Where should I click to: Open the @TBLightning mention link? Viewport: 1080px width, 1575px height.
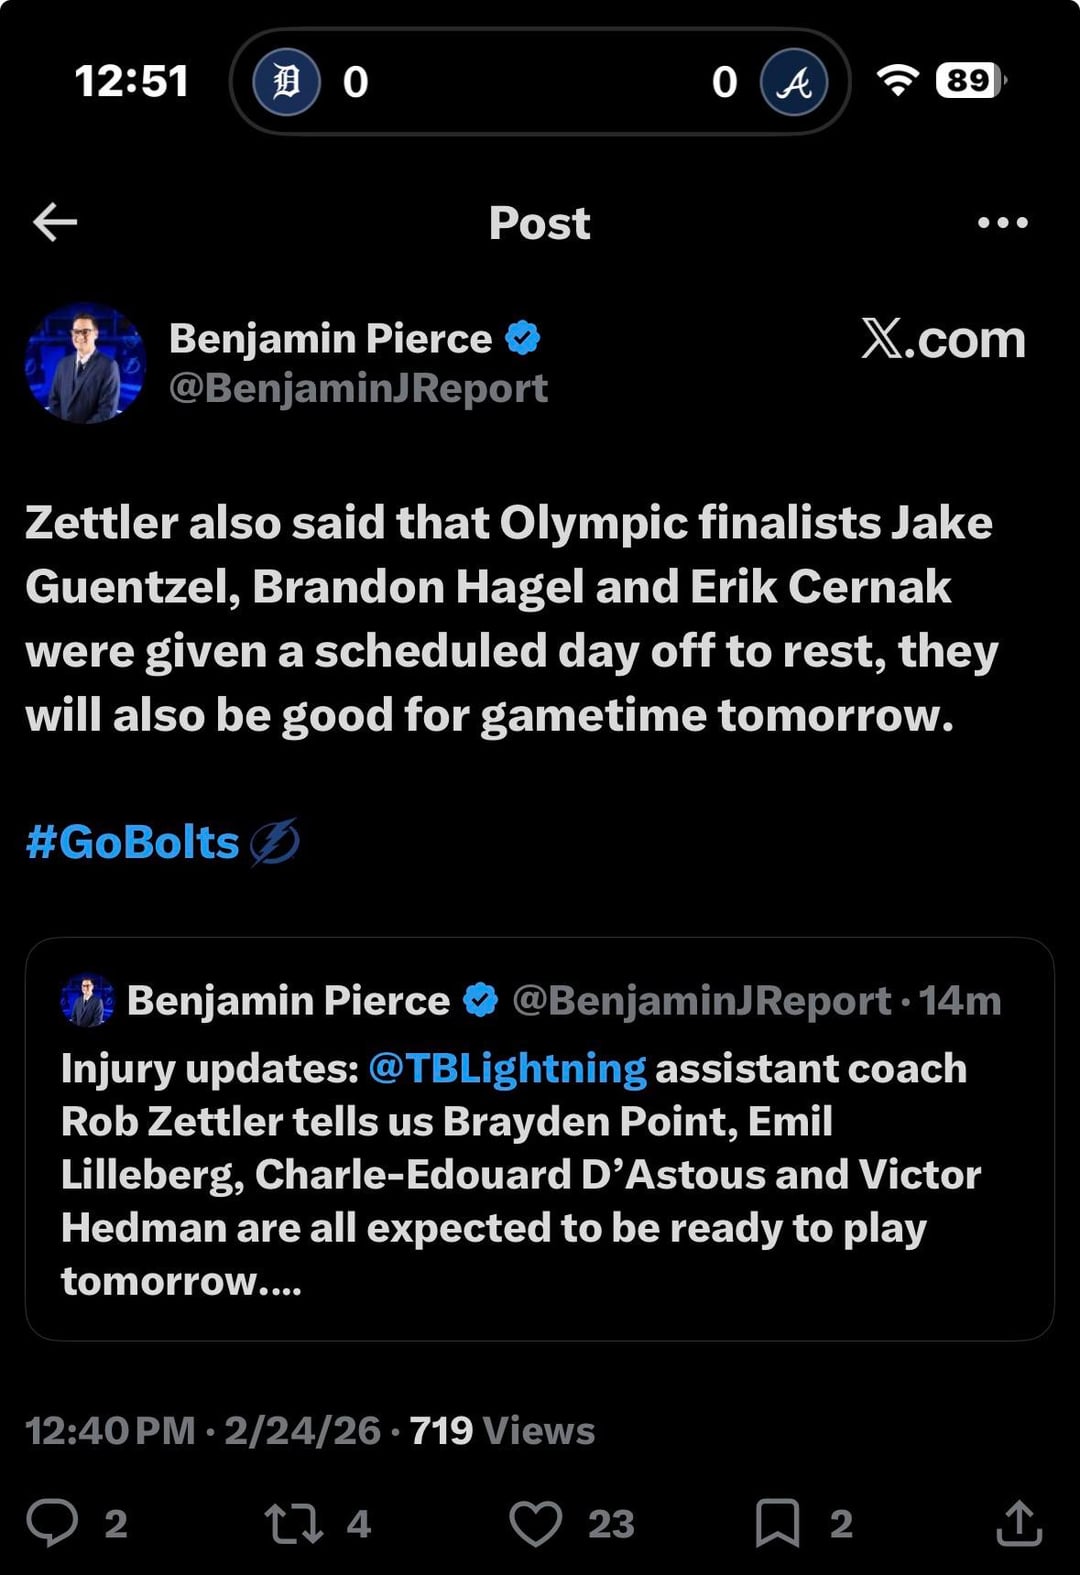507,1069
